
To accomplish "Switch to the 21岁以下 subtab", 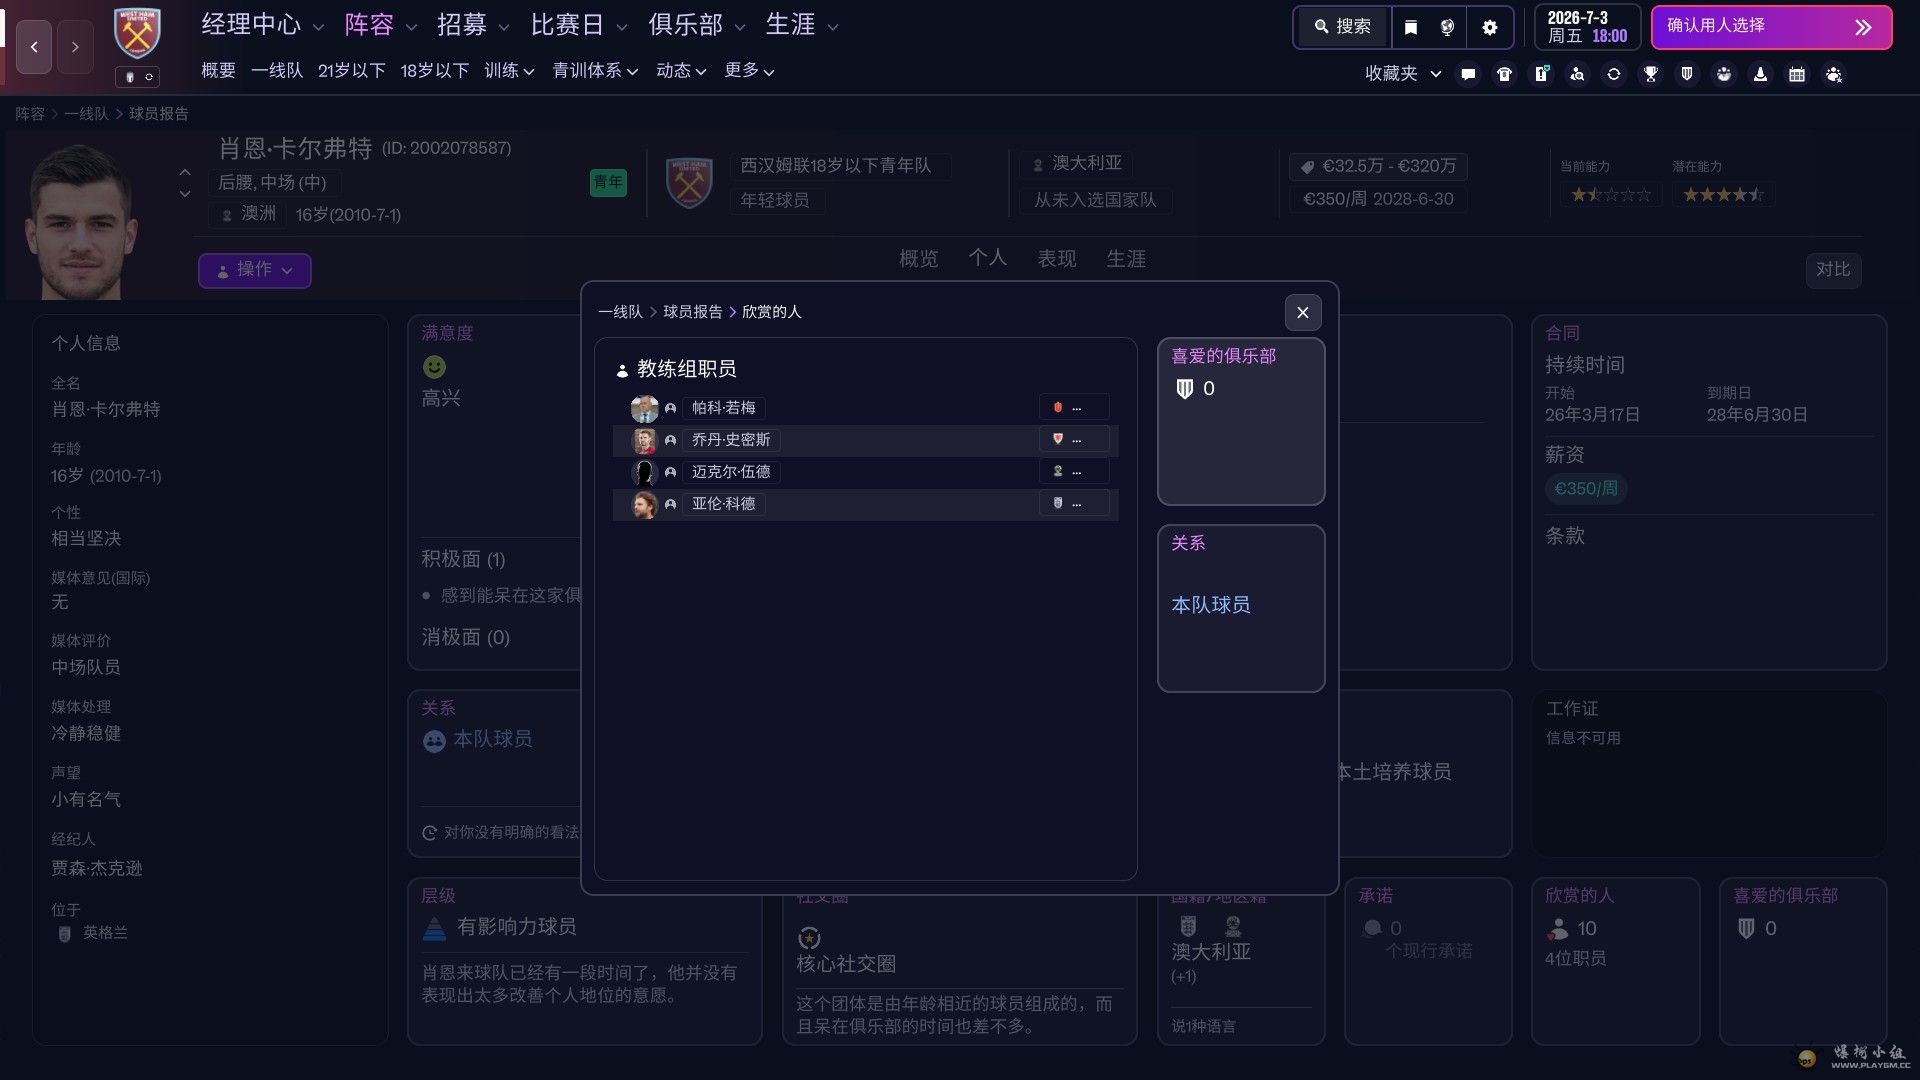I will [351, 71].
